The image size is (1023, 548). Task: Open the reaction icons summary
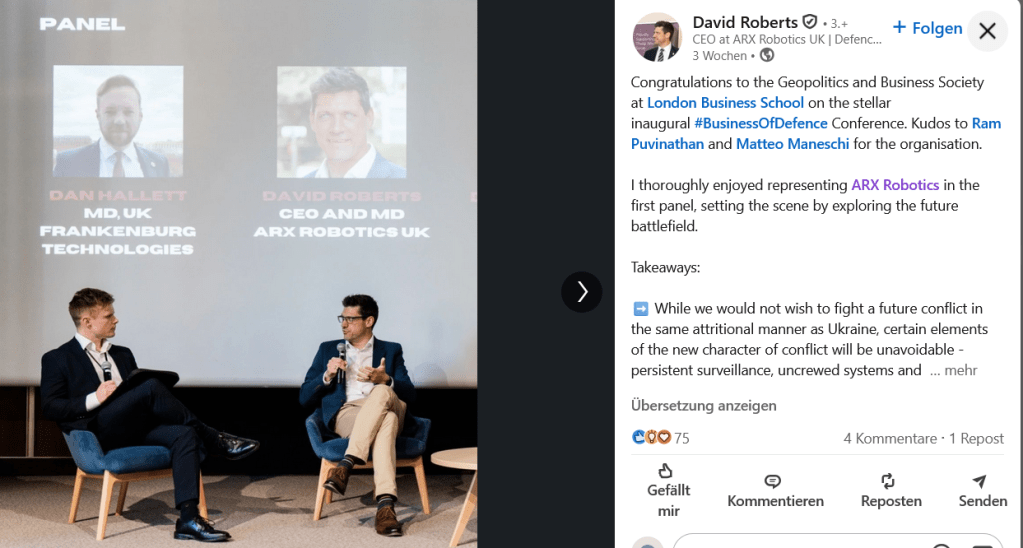tap(651, 438)
